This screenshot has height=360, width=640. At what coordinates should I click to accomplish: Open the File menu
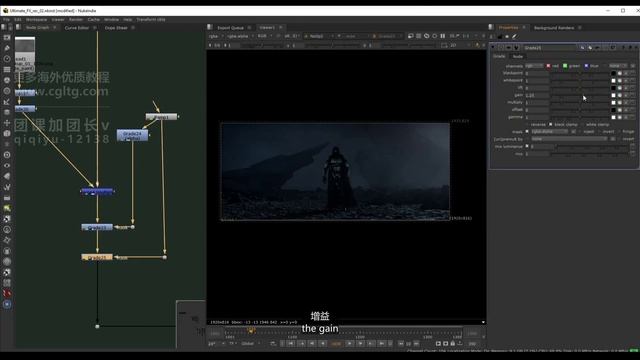tap(6, 19)
